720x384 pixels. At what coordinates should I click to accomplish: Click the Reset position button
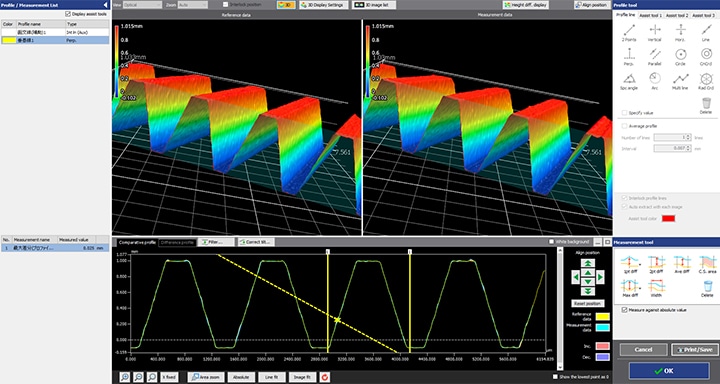(x=588, y=304)
